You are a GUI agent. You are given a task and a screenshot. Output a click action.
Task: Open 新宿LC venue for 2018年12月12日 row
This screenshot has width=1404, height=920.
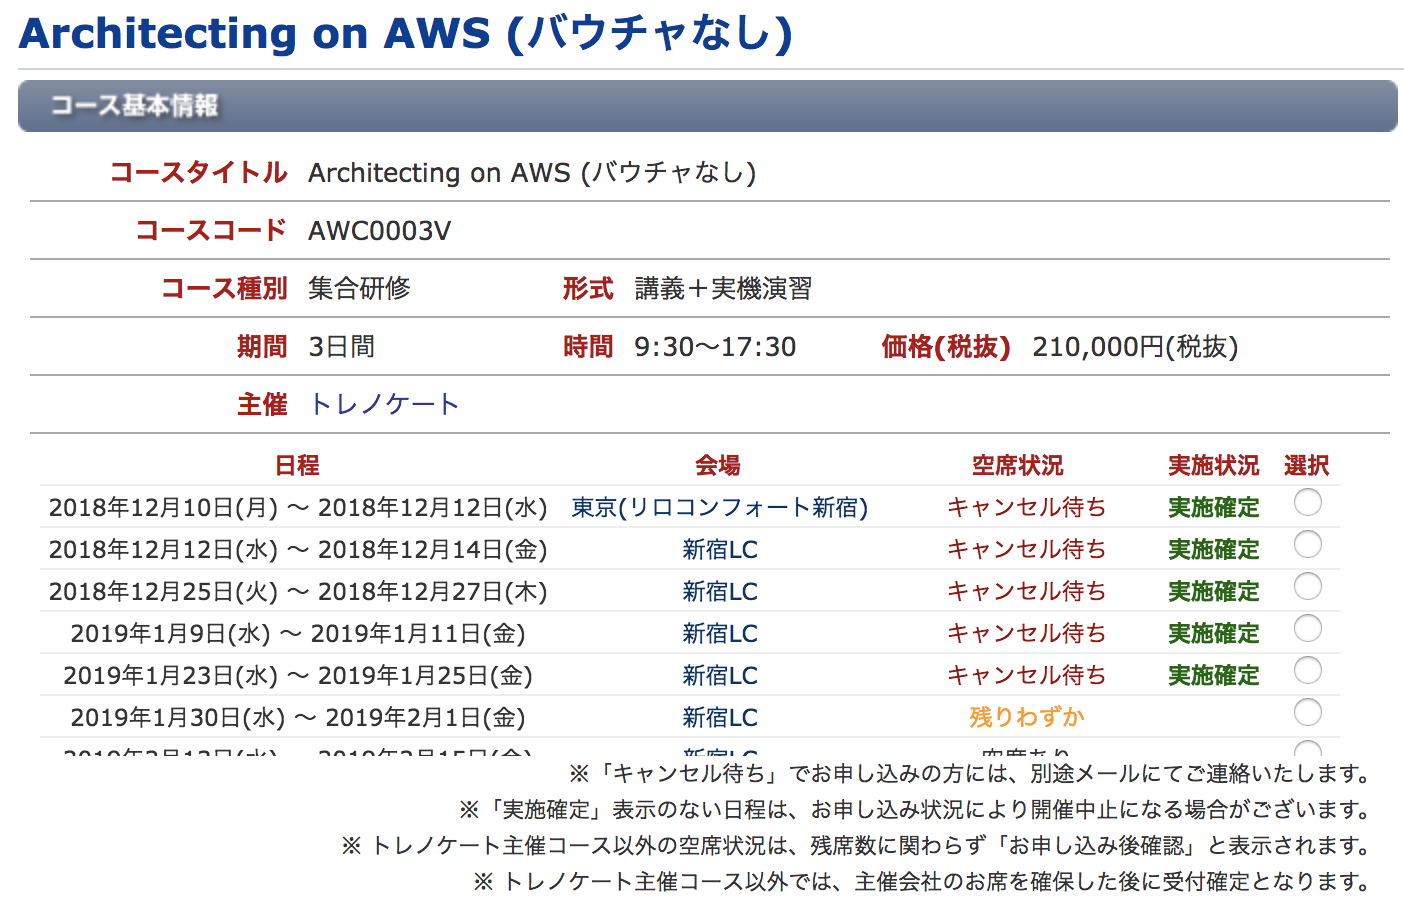[719, 549]
